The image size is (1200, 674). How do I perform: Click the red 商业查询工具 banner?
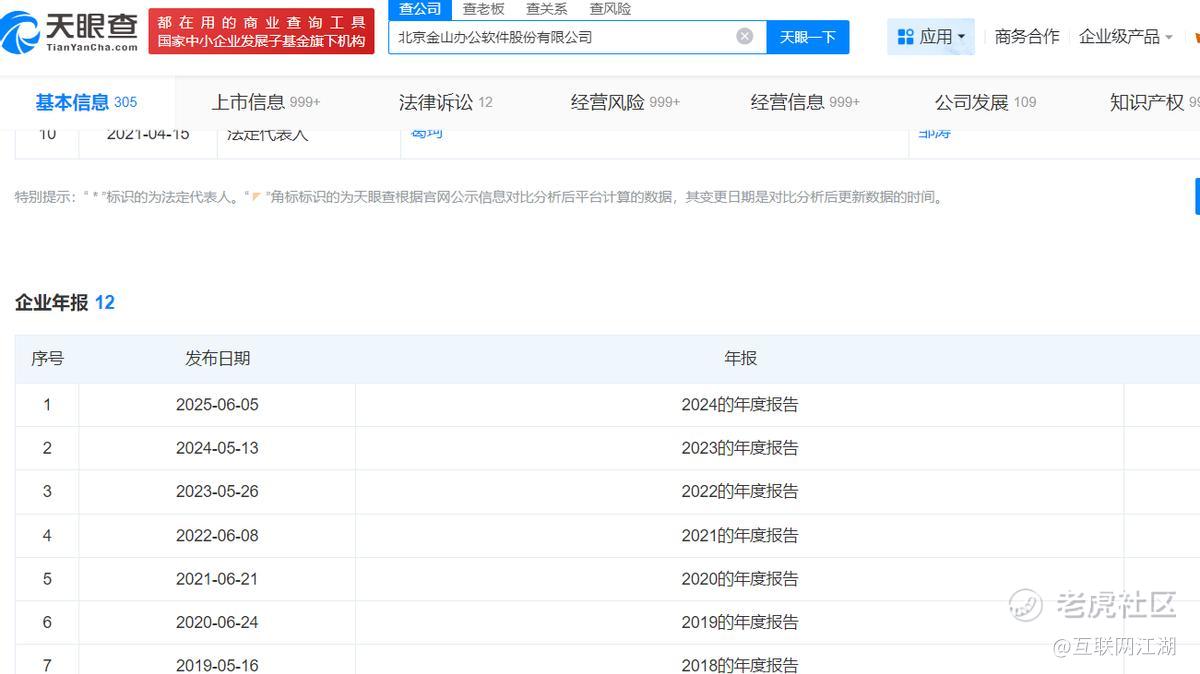pos(261,31)
